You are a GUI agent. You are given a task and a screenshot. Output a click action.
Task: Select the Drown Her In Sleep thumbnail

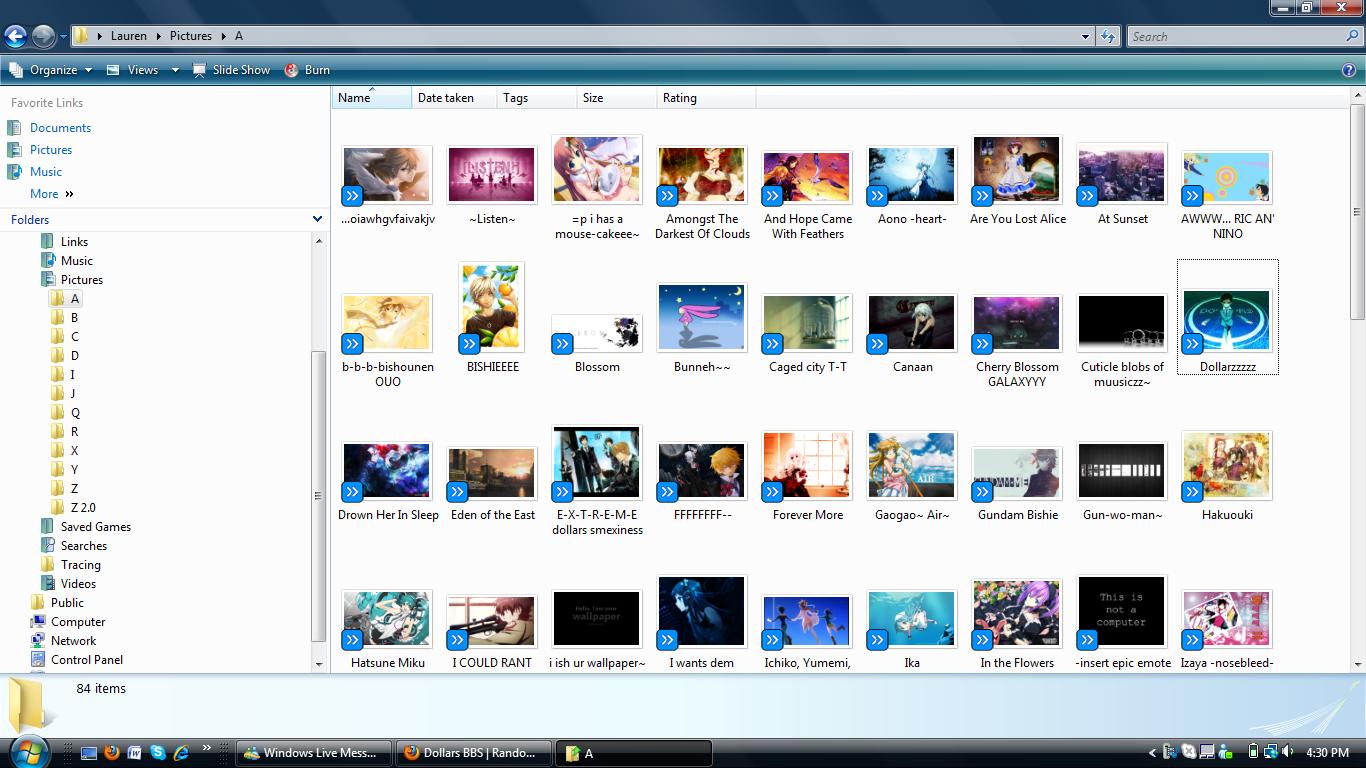387,471
